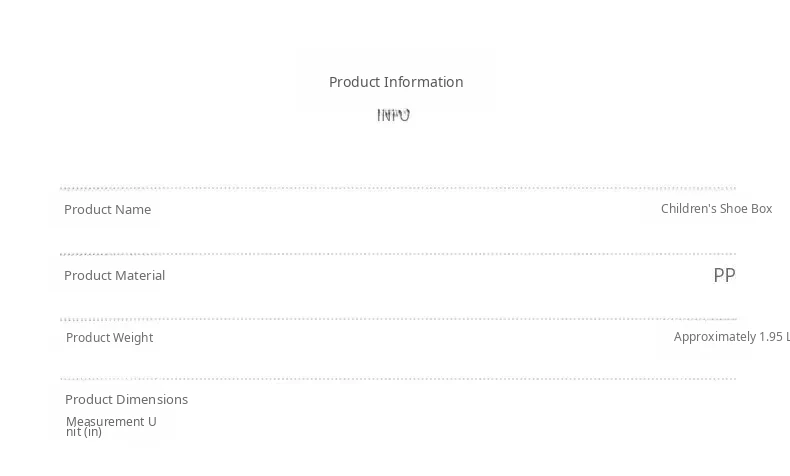
Task: Select the "Product Material" label
Action: point(114,275)
